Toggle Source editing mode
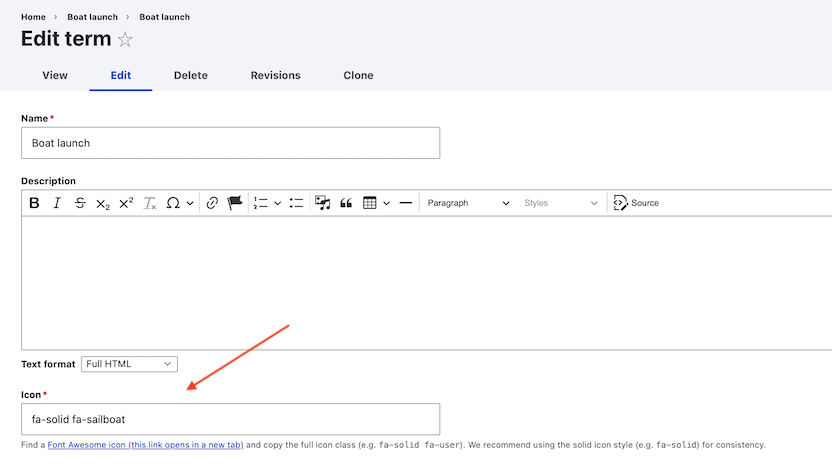This screenshot has width=832, height=465. 636,203
